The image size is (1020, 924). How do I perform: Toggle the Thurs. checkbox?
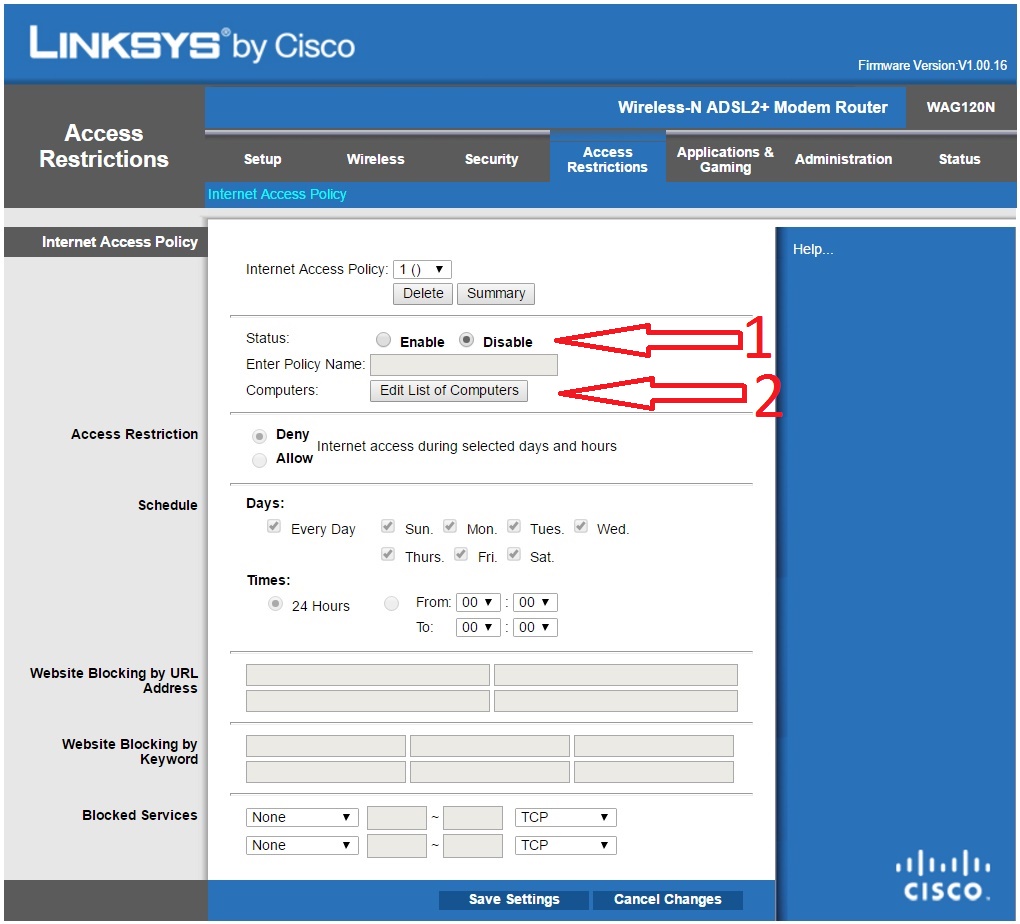click(388, 554)
